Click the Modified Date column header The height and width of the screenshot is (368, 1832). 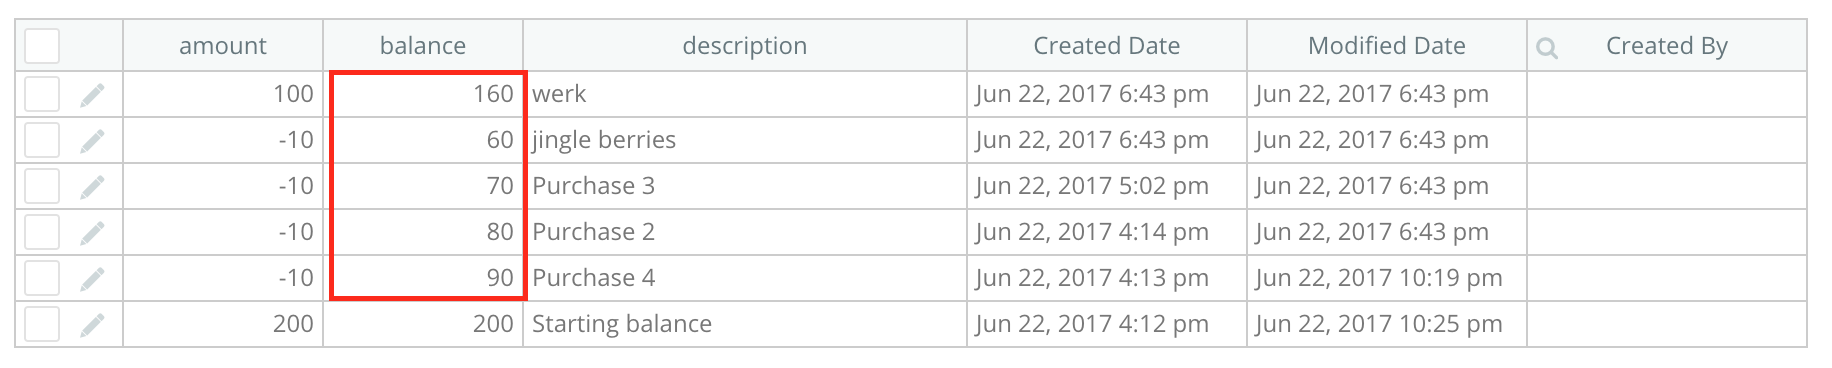[1387, 46]
